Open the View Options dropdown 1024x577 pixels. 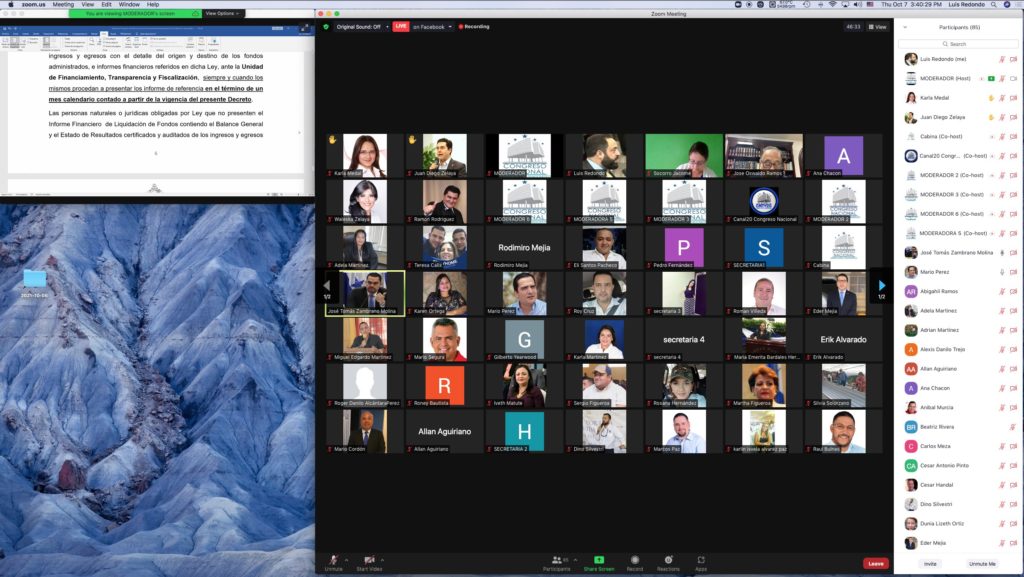[223, 13]
